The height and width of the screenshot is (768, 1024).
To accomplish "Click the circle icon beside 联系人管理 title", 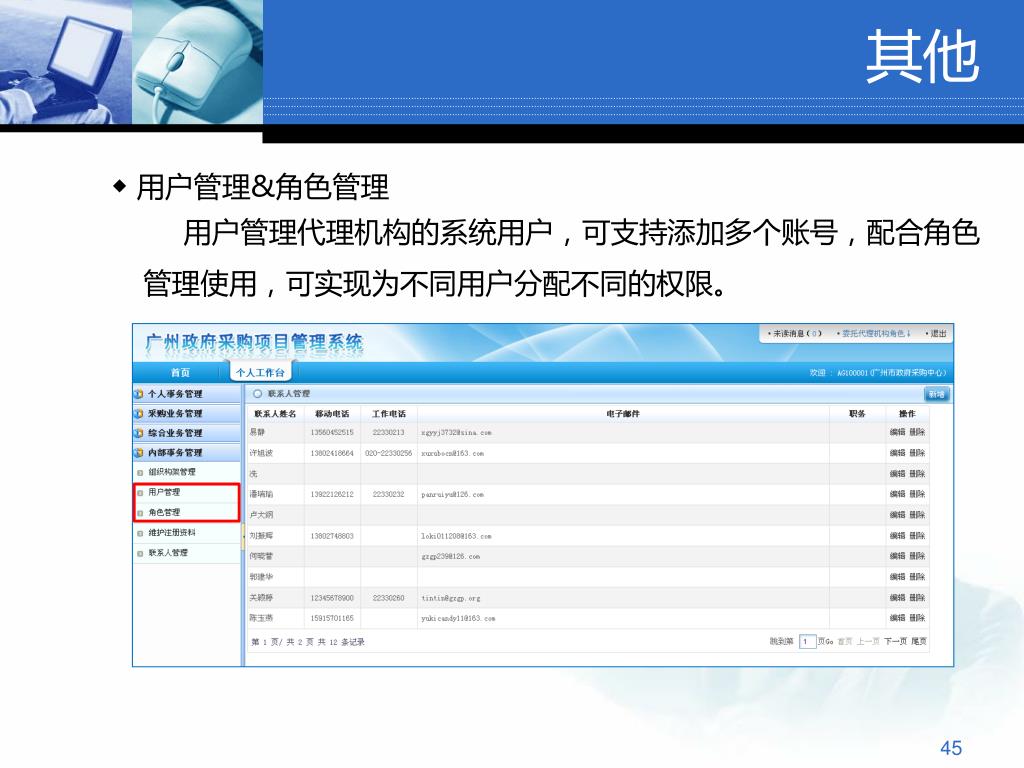I will [257, 393].
